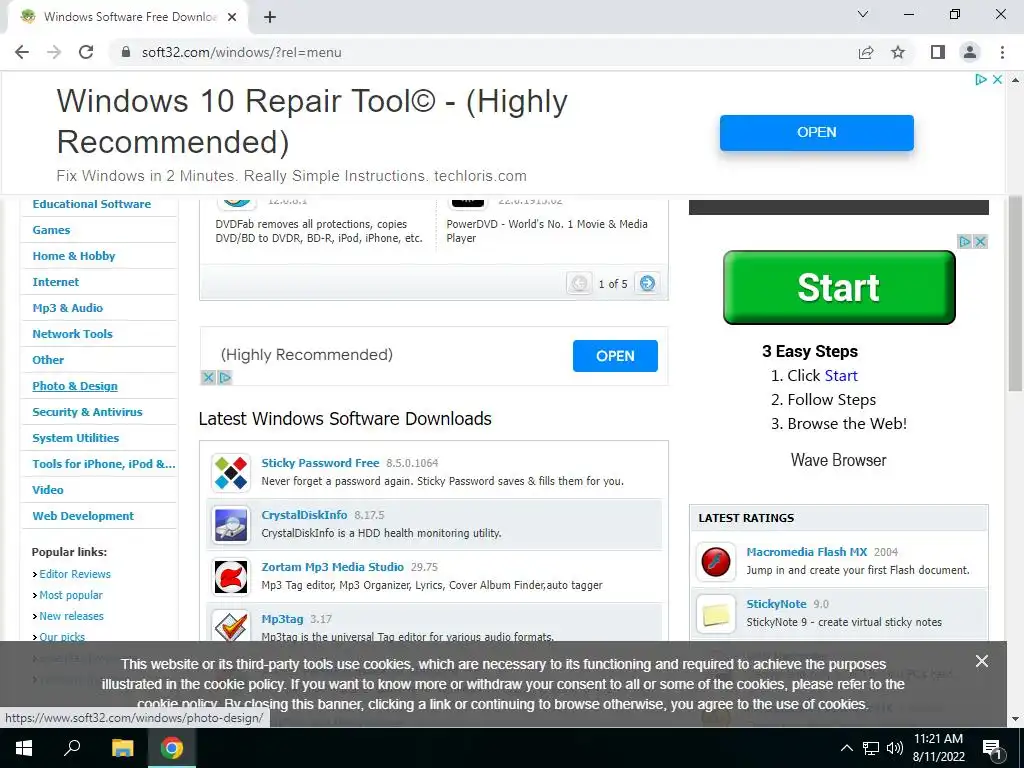Open the System Utilities category
The image size is (1024, 768).
(76, 438)
